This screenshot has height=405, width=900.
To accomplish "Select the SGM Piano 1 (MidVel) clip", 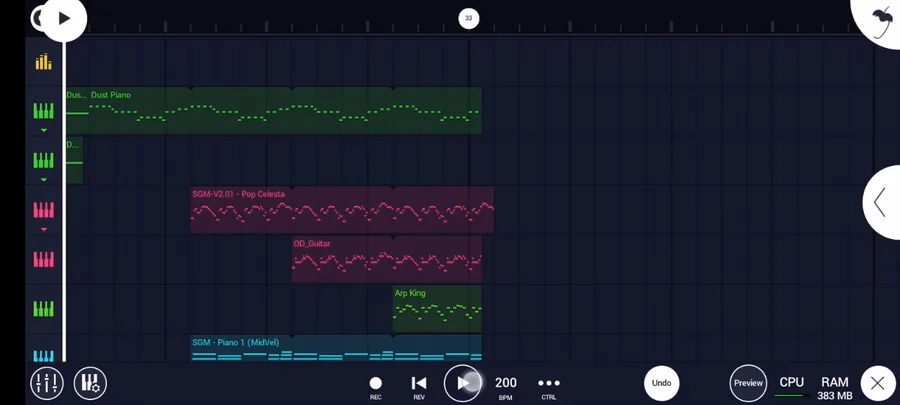I will [336, 349].
